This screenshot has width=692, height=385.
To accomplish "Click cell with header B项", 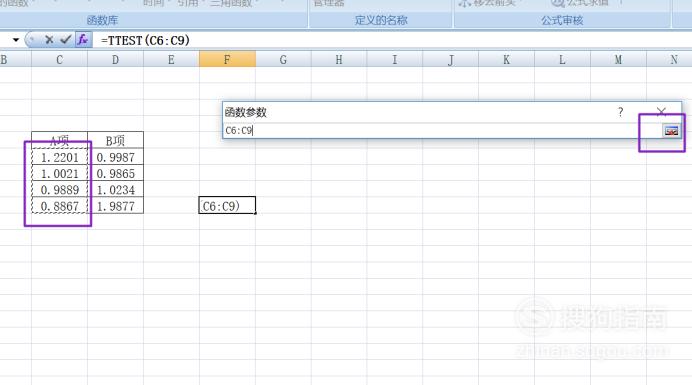I will [x=115, y=140].
